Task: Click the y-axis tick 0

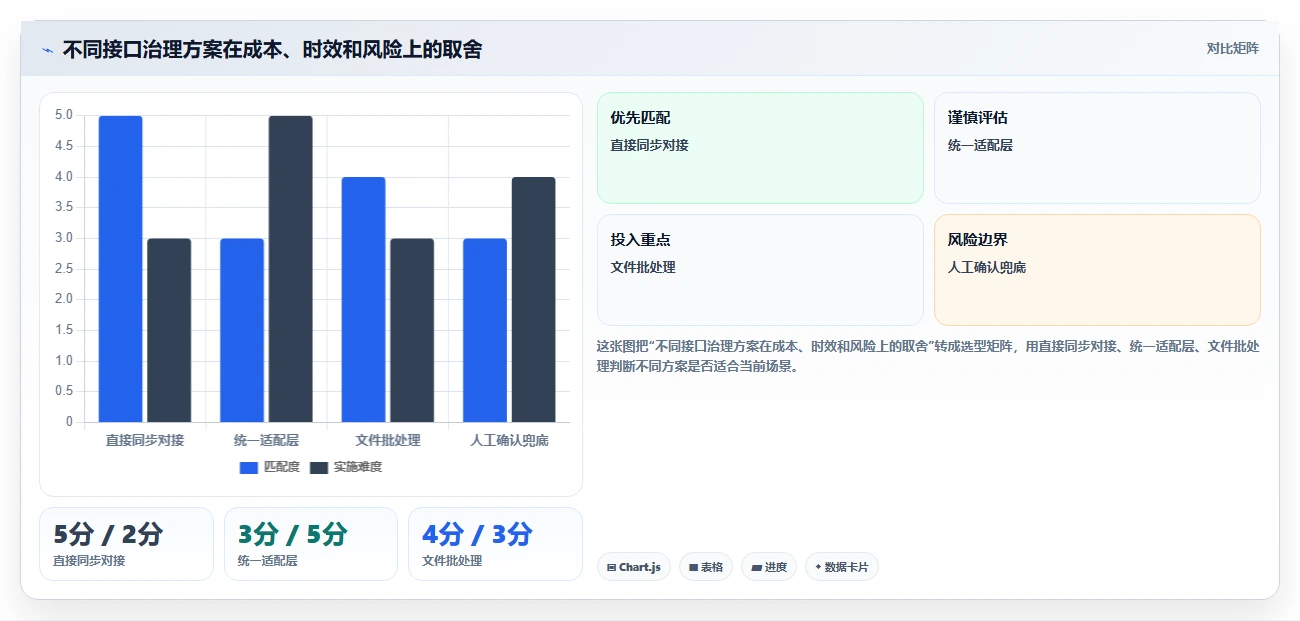Action: click(70, 422)
